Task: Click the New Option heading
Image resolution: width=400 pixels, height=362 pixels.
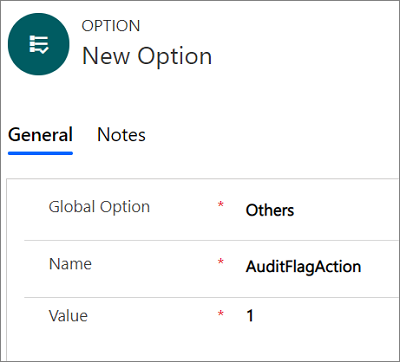Action: tap(147, 56)
